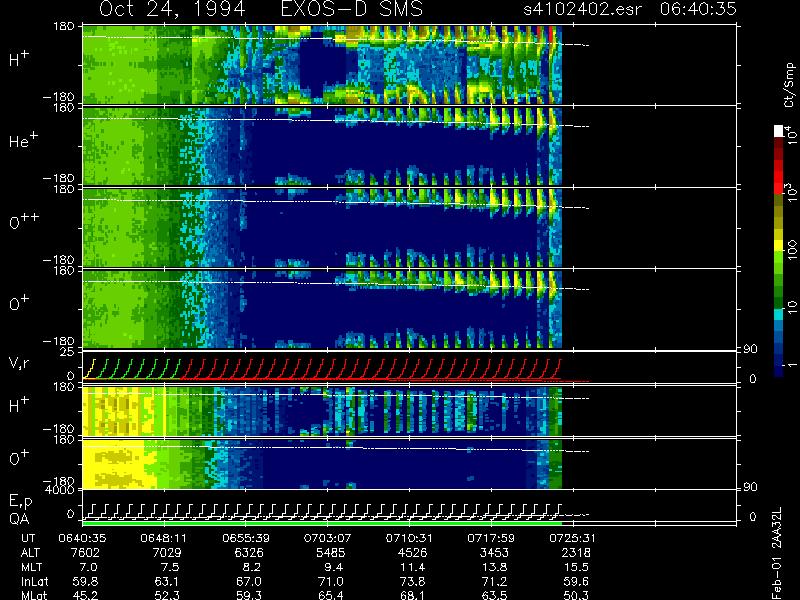The height and width of the screenshot is (600, 800).
Task: Click the InLat value '63.1'
Action: coord(167,582)
